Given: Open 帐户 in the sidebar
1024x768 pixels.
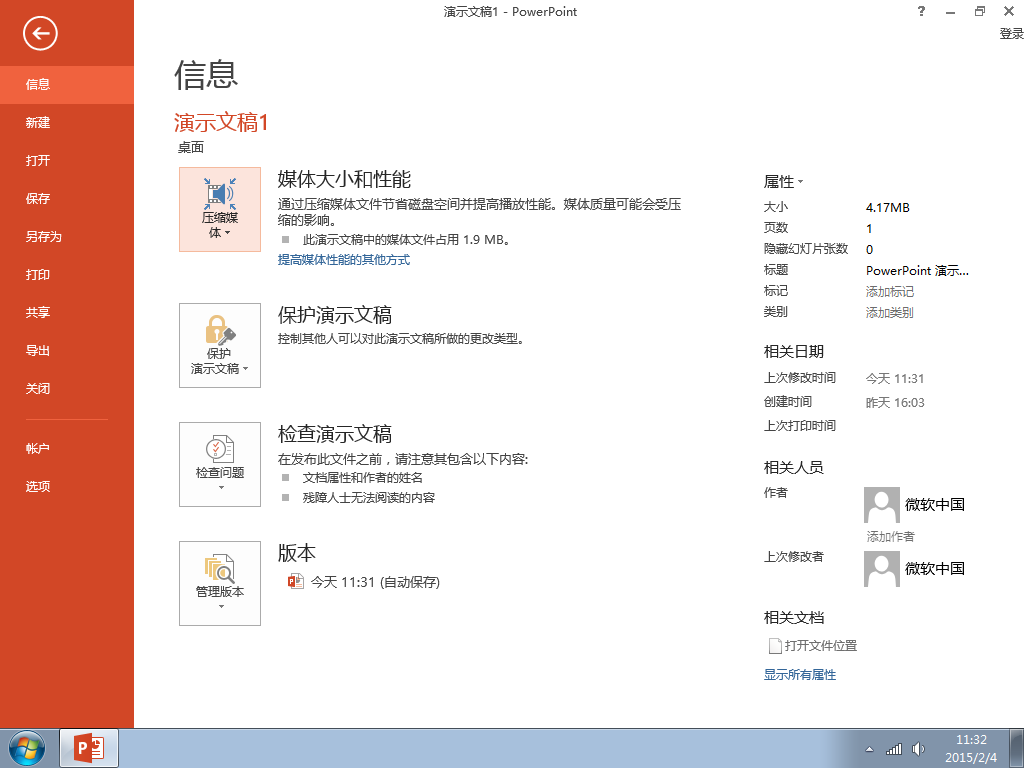Looking at the screenshot, I should coord(67,449).
